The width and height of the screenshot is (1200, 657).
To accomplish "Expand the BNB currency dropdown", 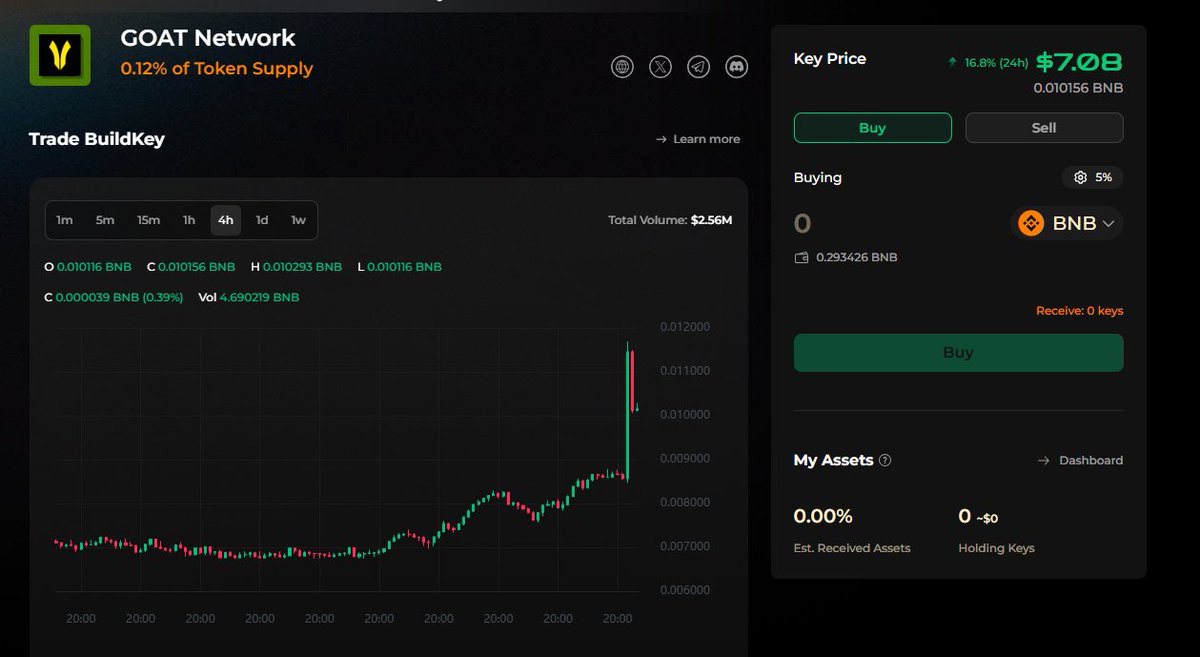I will 1067,224.
